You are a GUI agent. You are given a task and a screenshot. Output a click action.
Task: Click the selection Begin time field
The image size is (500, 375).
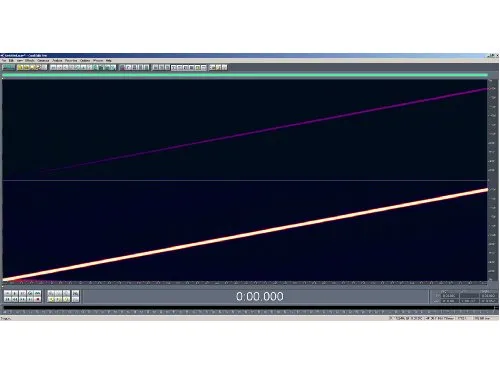[450, 296]
